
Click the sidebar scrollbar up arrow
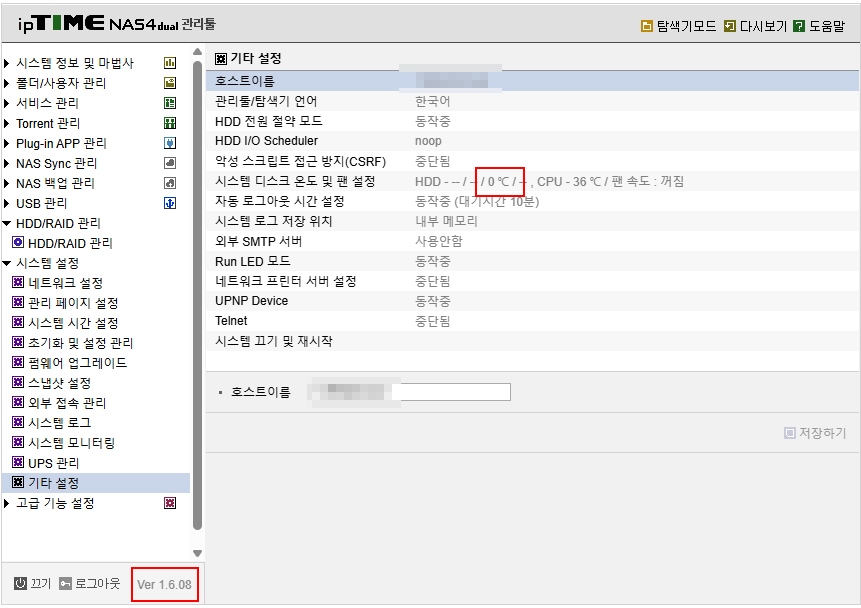pos(198,52)
